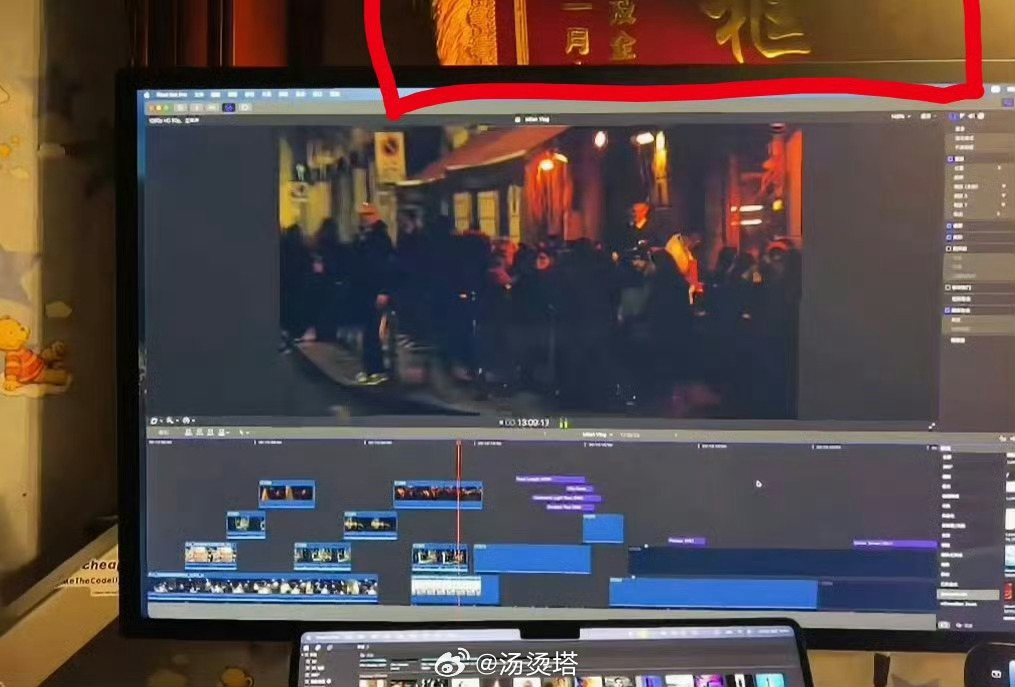Screen dimensions: 1015x687
Task: Select the highlighted row in the effects list
Action: tap(968, 594)
